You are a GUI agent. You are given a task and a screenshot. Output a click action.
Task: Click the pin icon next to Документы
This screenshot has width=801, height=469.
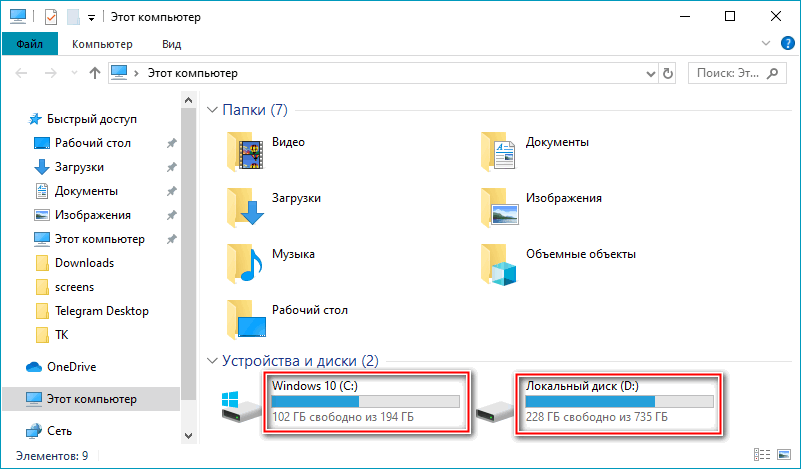pyautogui.click(x=172, y=191)
